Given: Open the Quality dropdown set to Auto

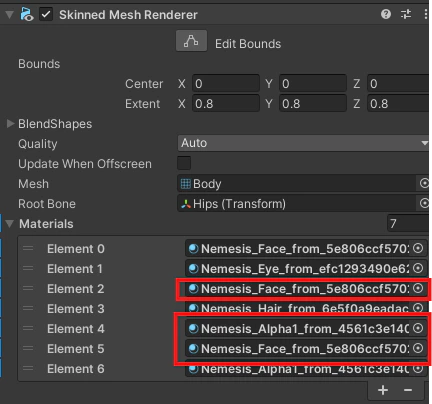Looking at the screenshot, I should [x=303, y=143].
